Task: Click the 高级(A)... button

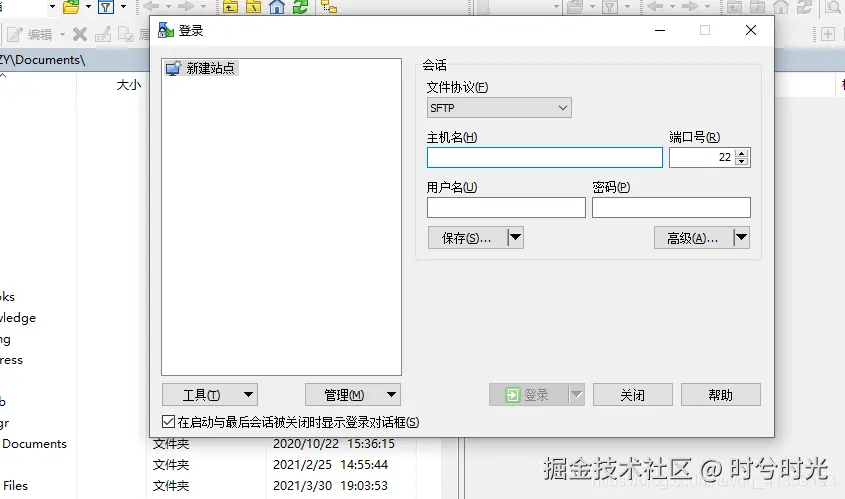Action: 694,237
